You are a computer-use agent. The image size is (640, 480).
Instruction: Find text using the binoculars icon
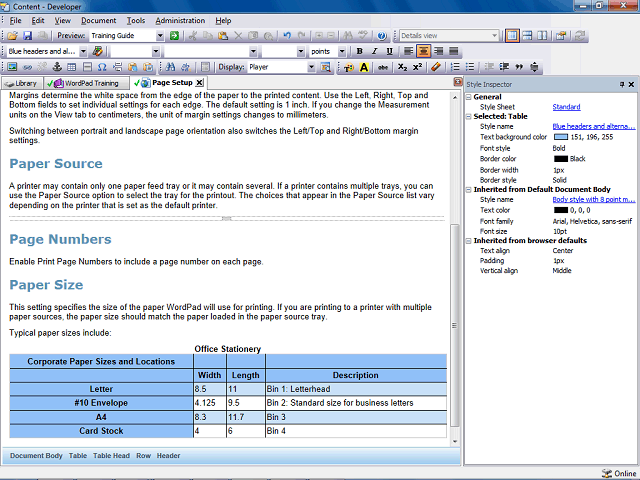[170, 67]
